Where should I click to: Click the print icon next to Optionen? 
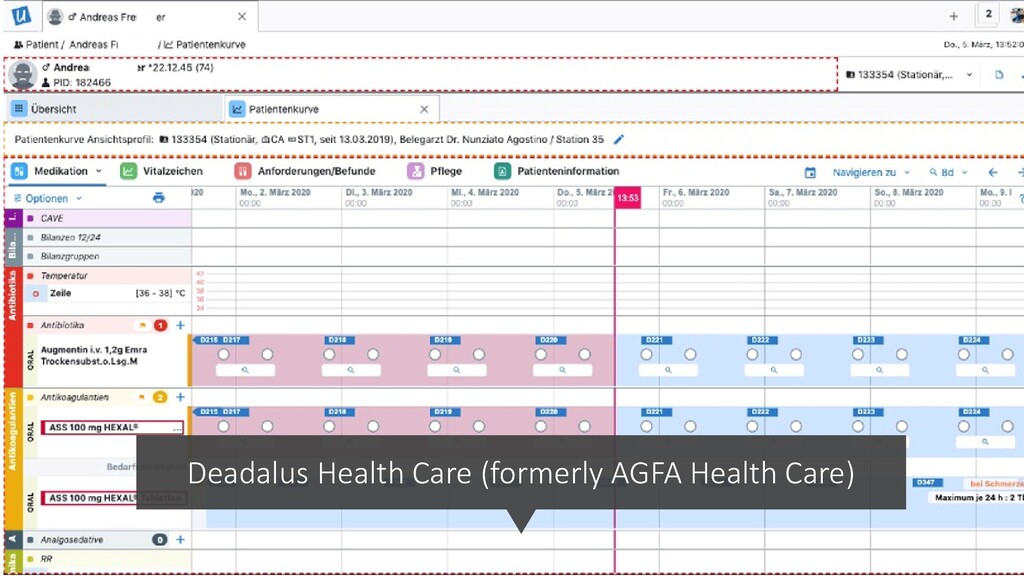point(159,198)
